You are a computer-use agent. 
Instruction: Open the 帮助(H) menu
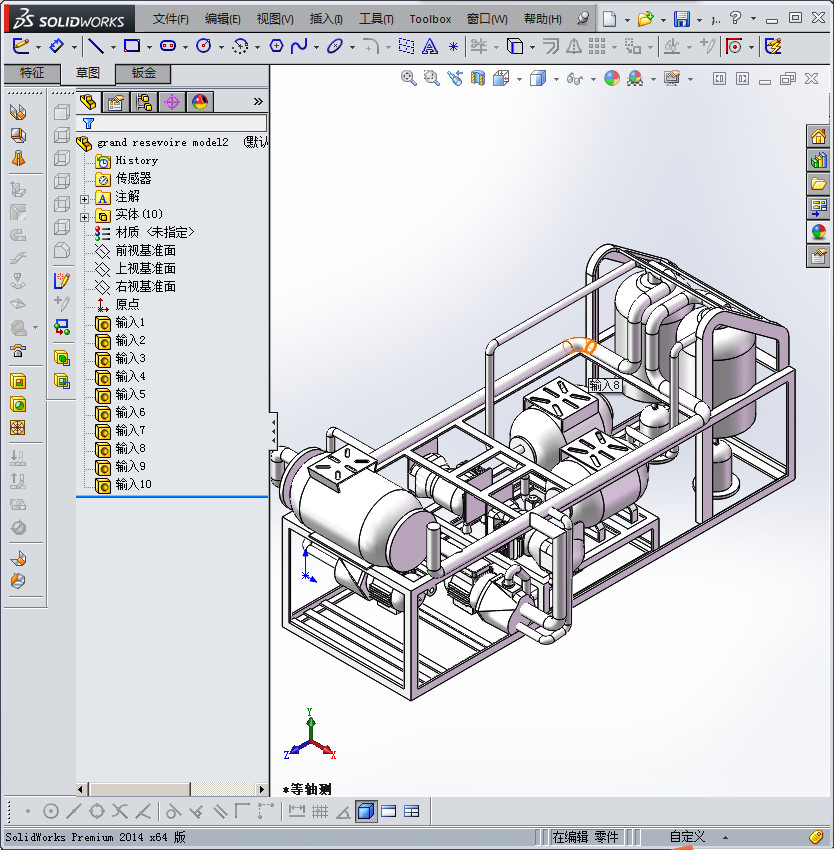542,19
